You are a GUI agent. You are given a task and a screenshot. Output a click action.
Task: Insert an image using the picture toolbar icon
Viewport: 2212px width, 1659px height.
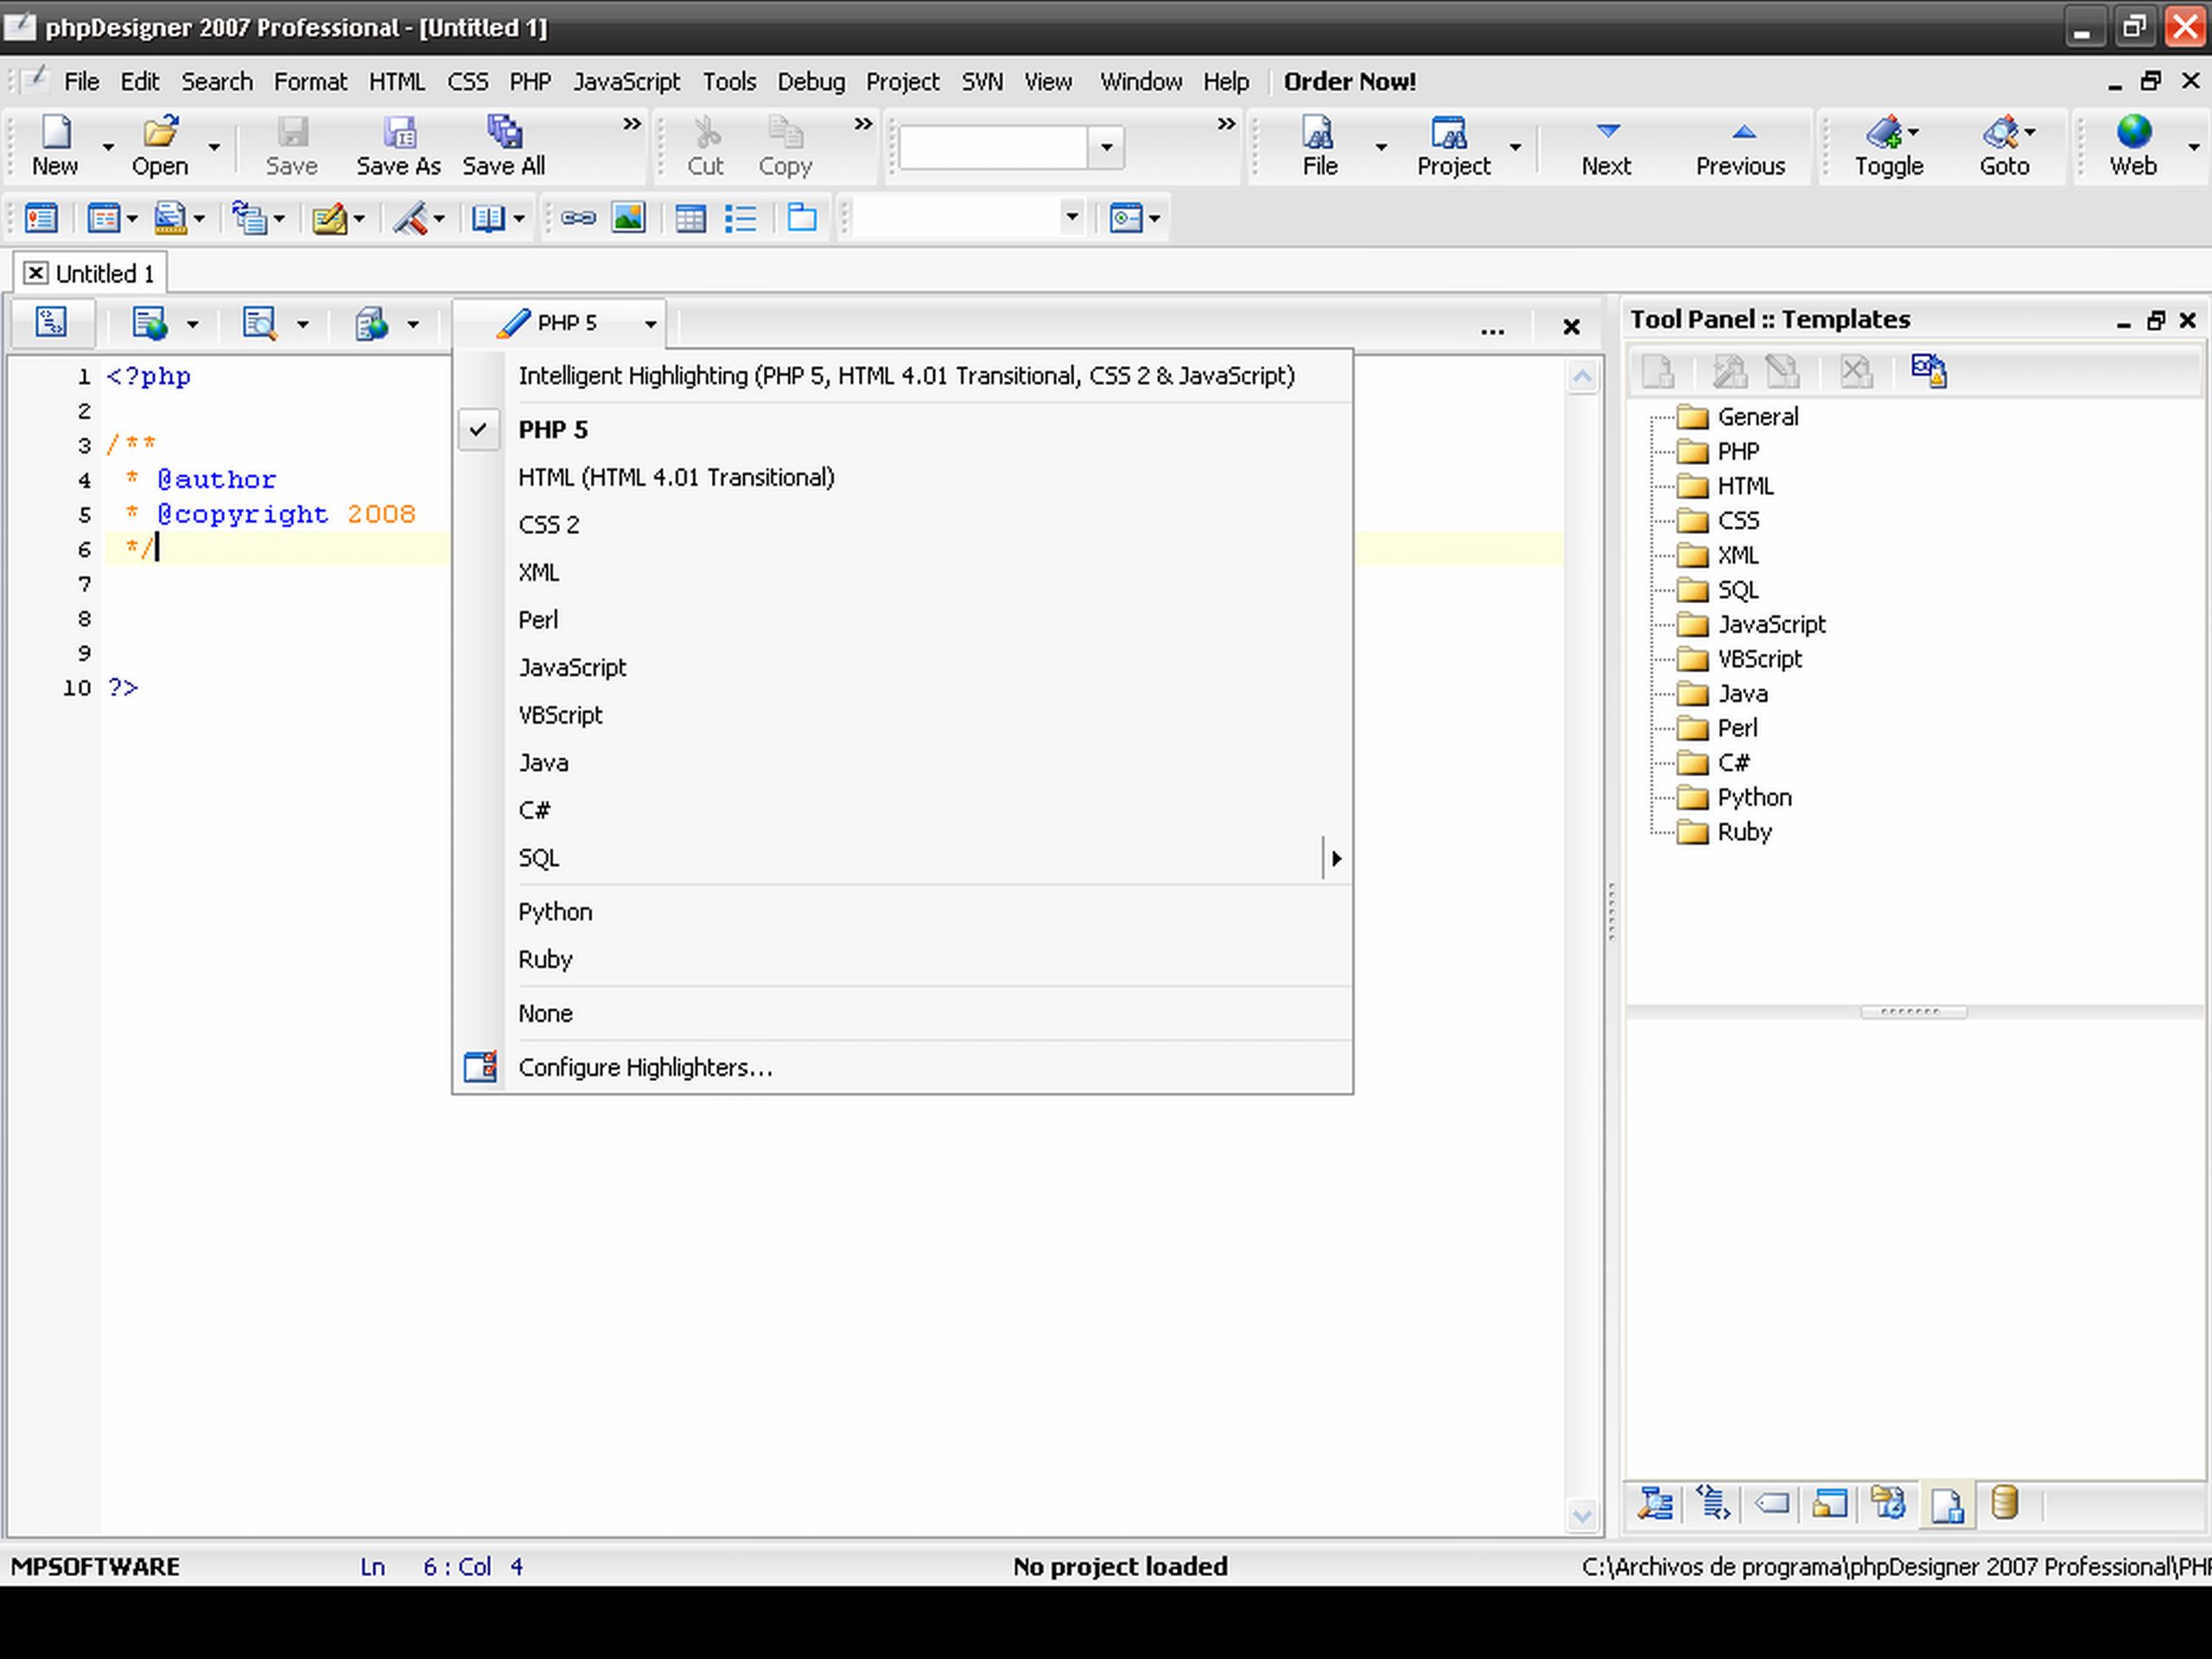(628, 217)
